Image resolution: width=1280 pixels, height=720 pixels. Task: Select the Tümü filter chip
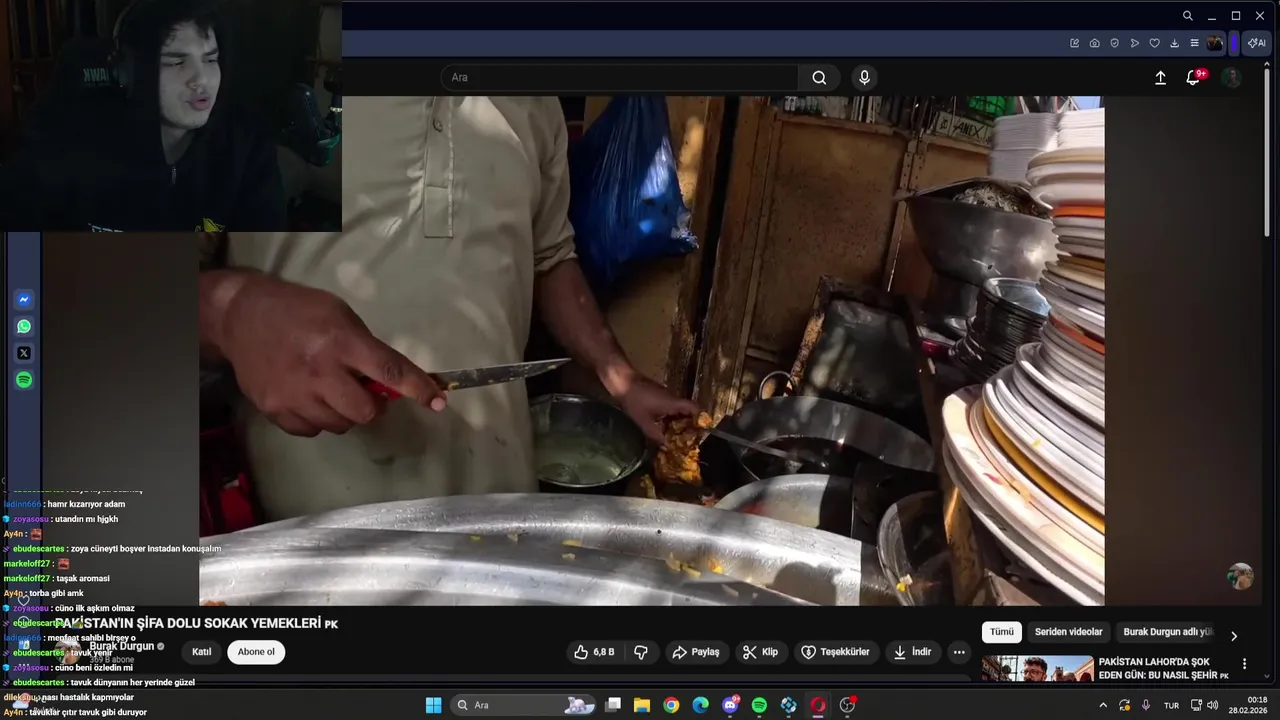coord(1002,632)
